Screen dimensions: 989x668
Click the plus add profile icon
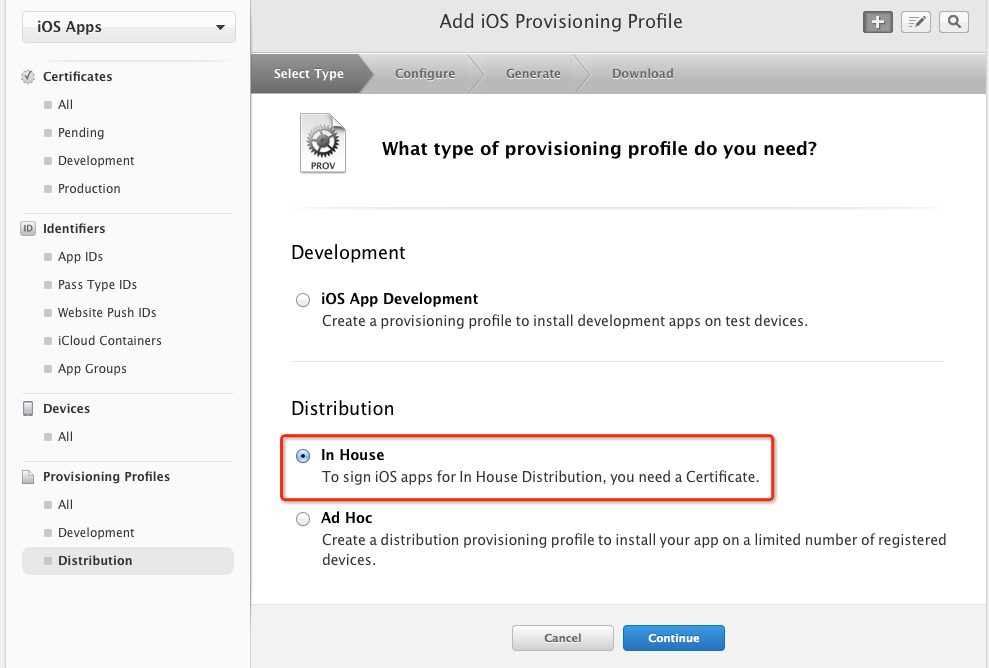[x=877, y=22]
